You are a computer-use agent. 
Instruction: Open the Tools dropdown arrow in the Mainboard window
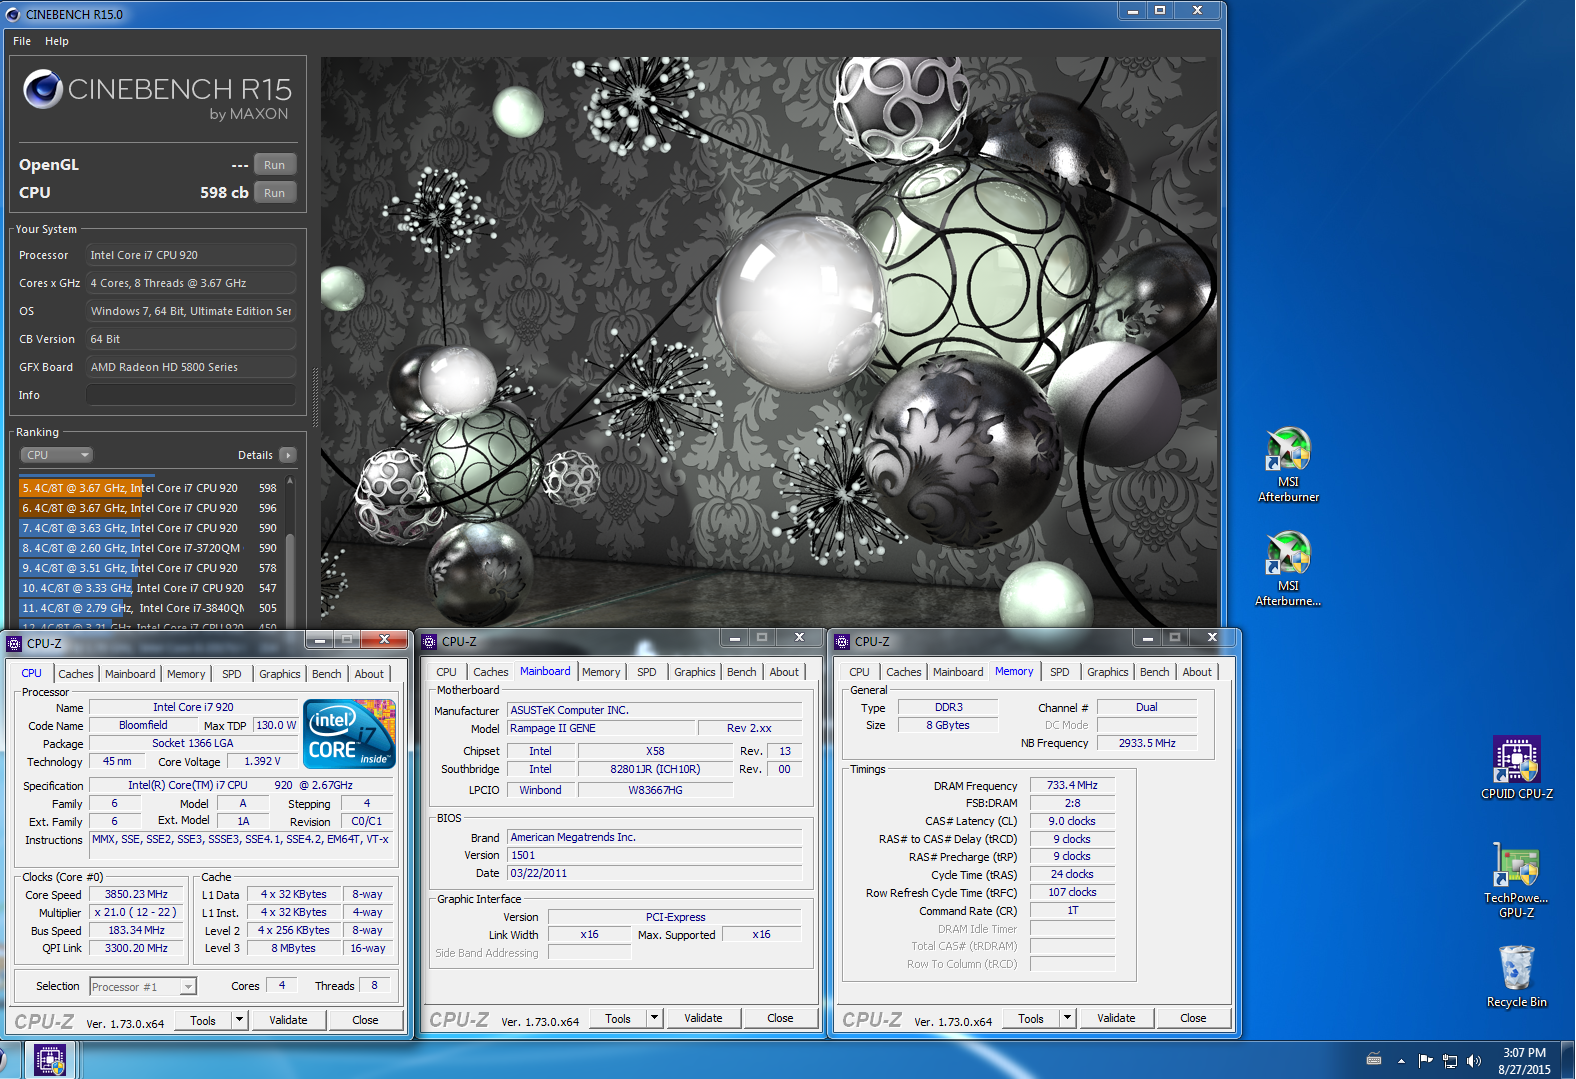pyautogui.click(x=654, y=1018)
